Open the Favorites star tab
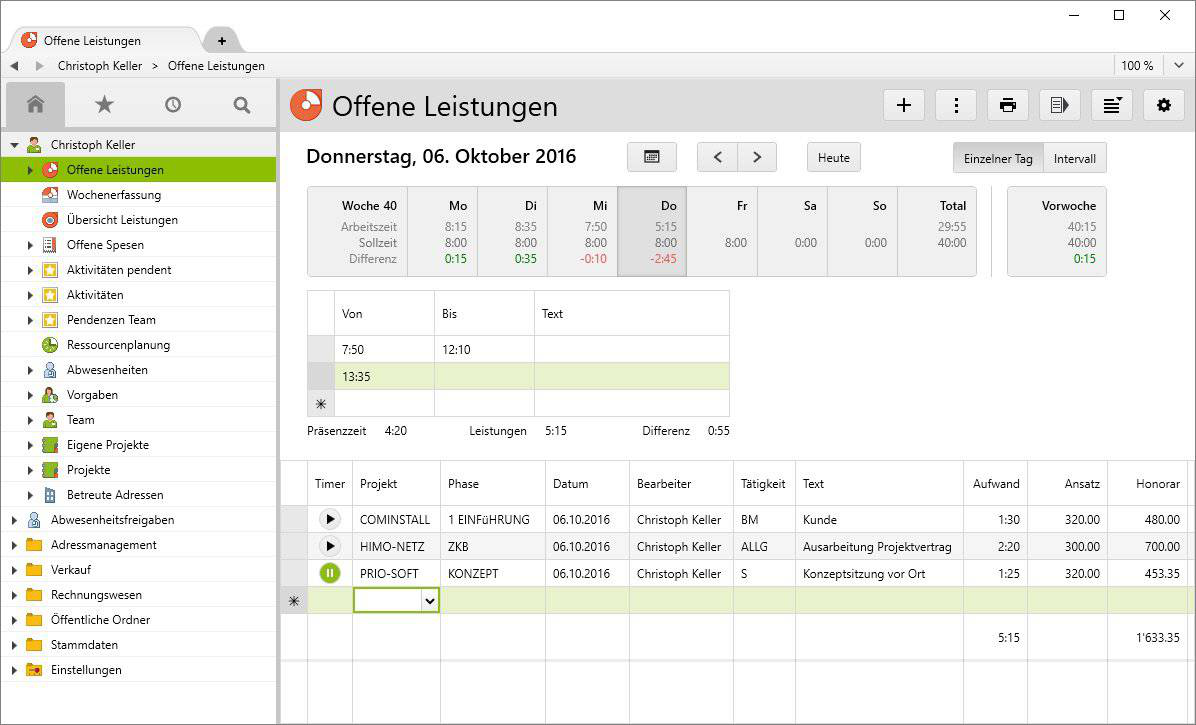 104,104
